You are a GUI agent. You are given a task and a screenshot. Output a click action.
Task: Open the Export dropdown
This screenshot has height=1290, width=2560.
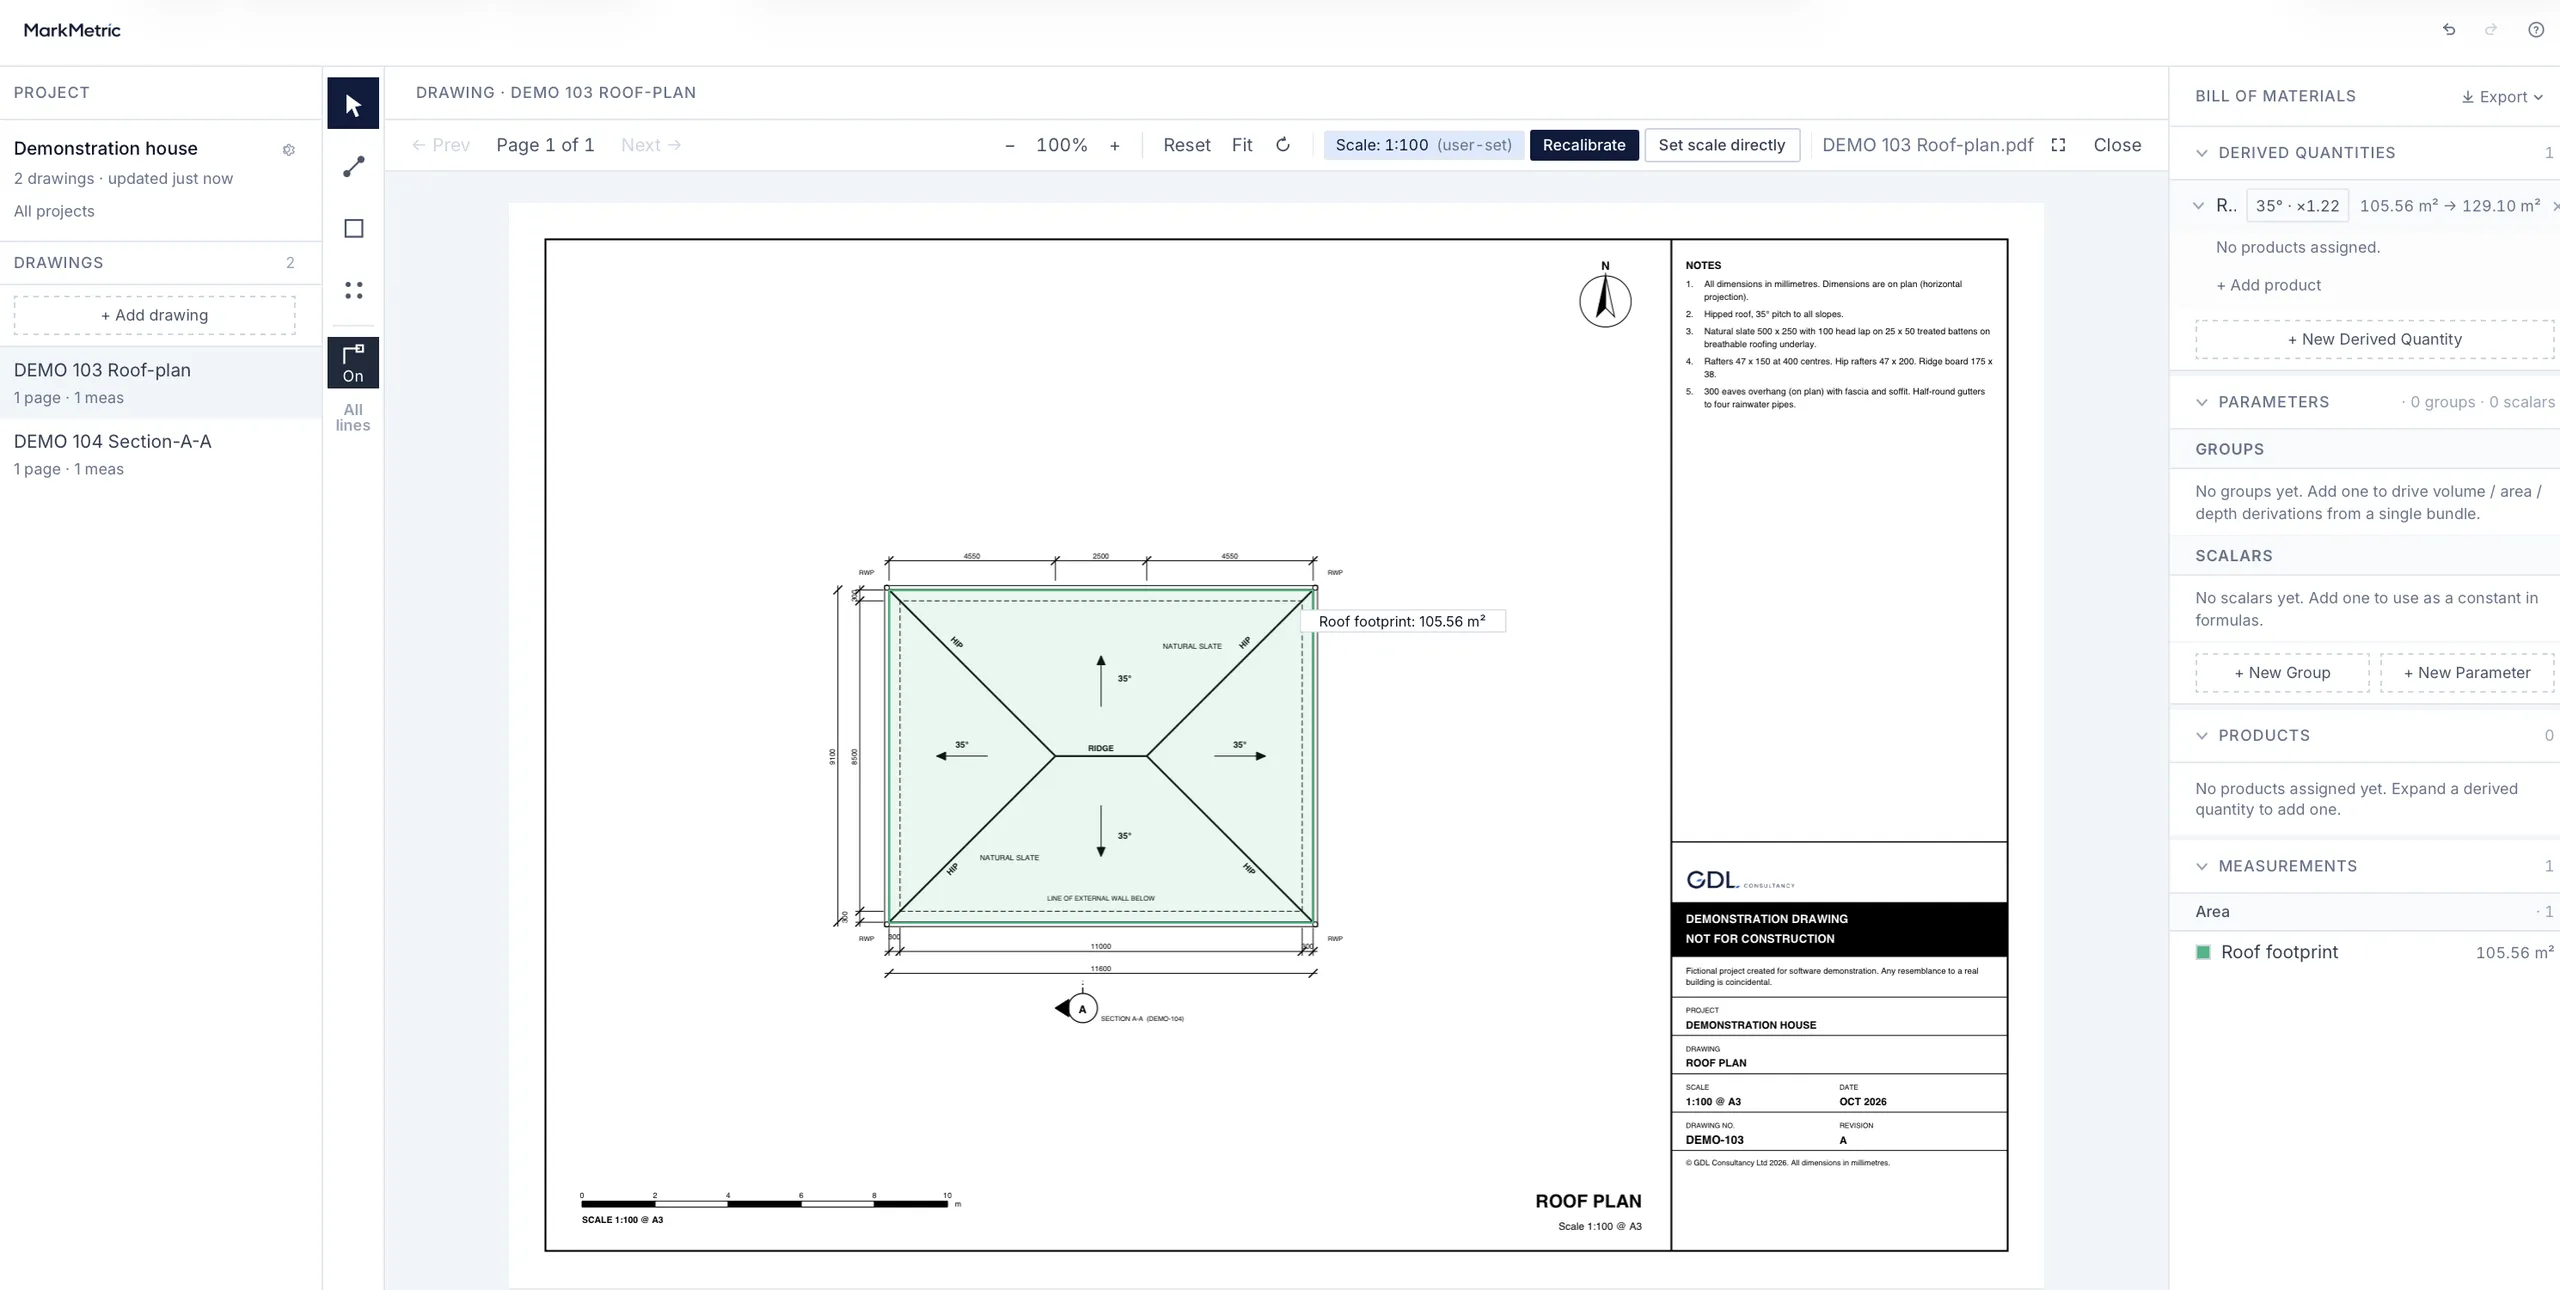(2502, 97)
